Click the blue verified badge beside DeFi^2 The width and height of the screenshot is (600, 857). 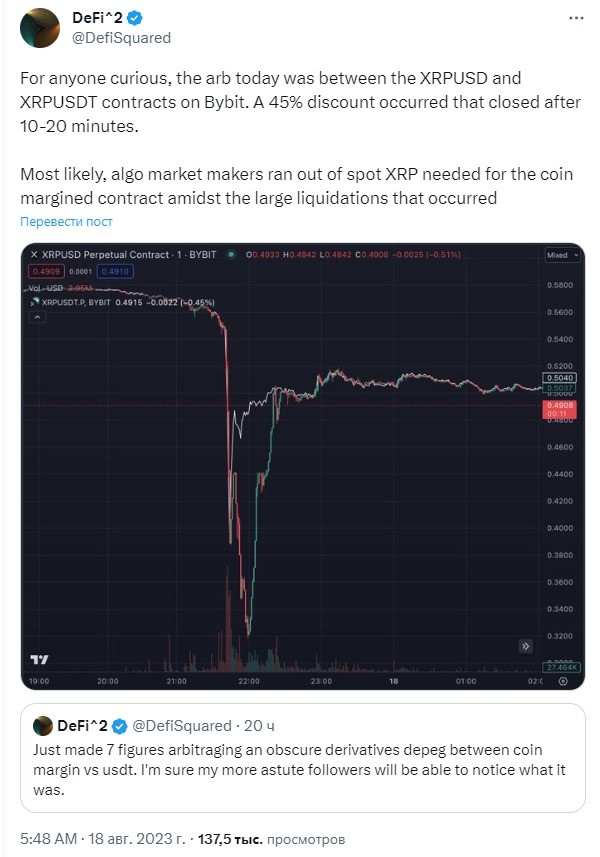click(135, 19)
